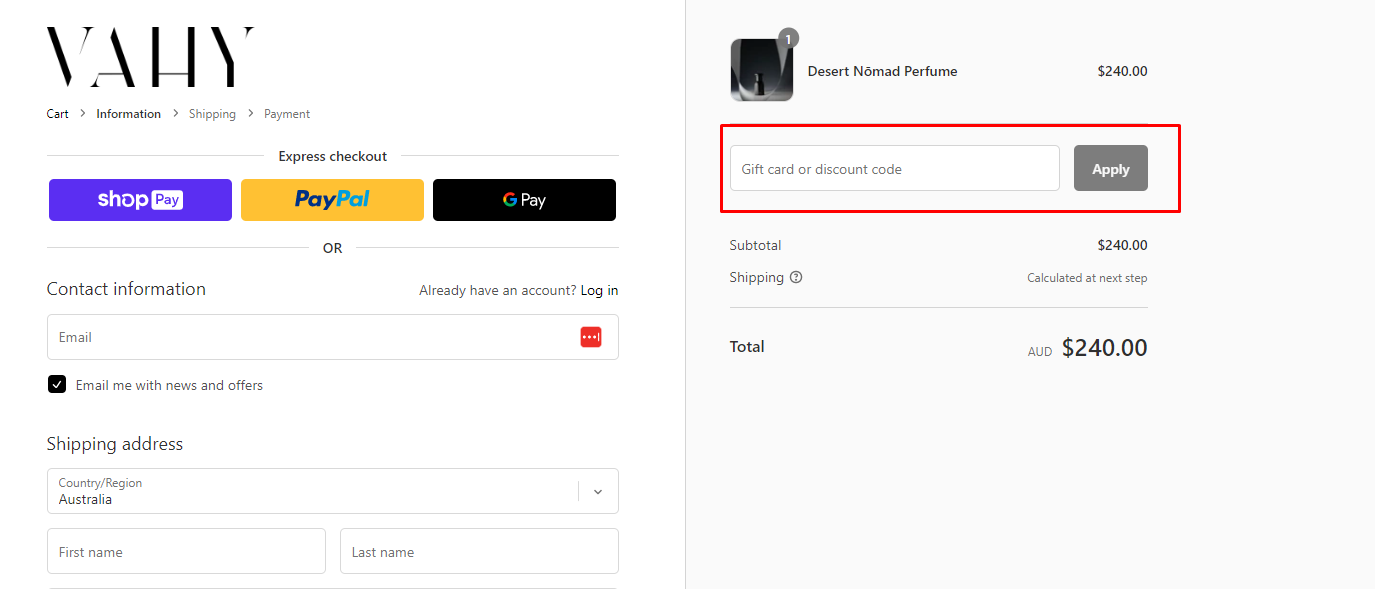Pay with PayPal express button
Screen dimensions: 1375x589
pyautogui.click(x=332, y=200)
